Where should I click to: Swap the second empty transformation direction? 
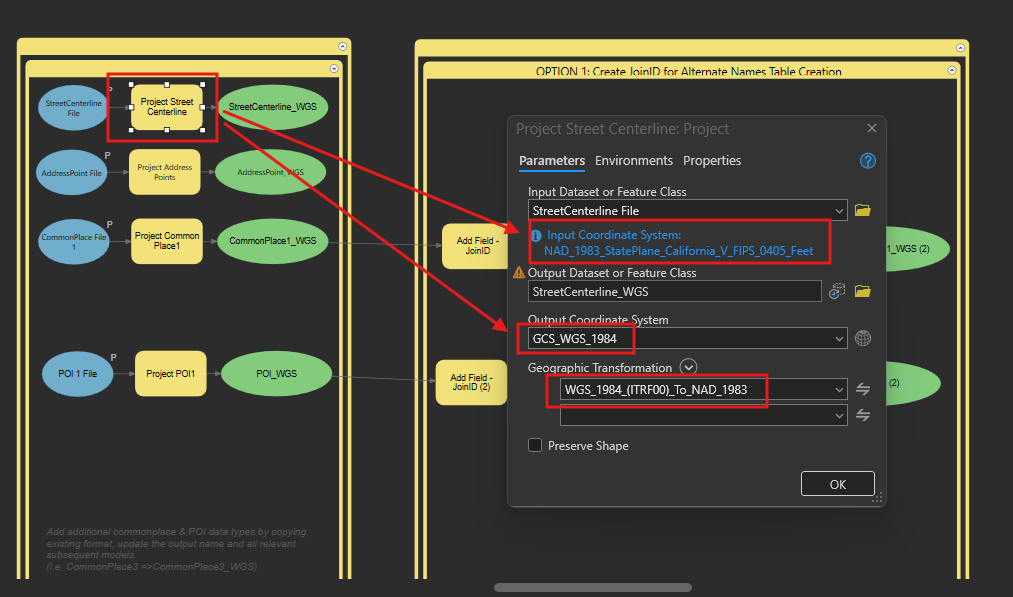pos(862,415)
